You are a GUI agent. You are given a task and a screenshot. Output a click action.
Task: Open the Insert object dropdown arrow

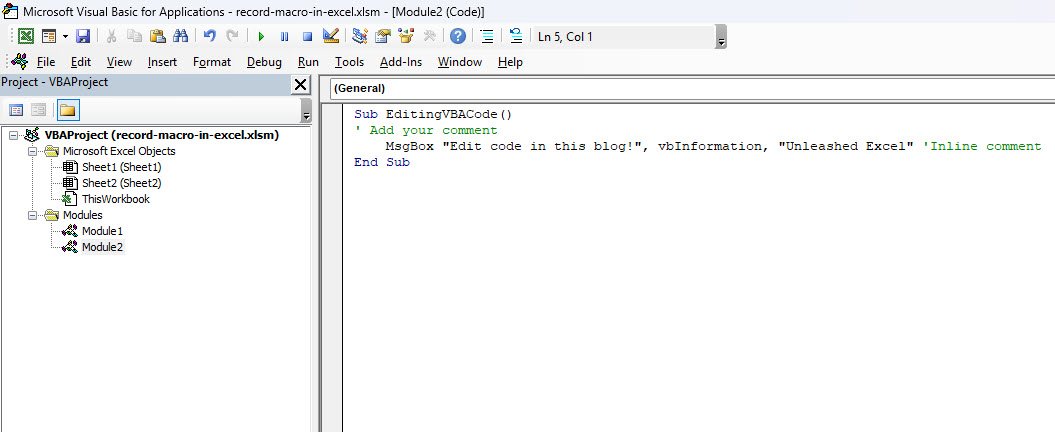65,36
